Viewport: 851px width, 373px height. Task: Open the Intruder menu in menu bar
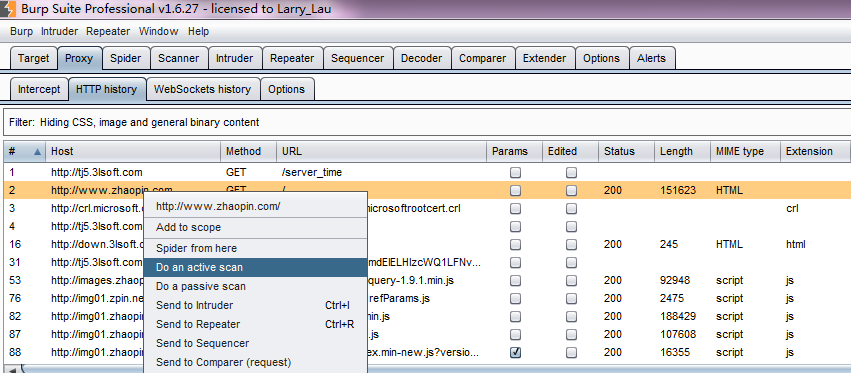tap(59, 31)
